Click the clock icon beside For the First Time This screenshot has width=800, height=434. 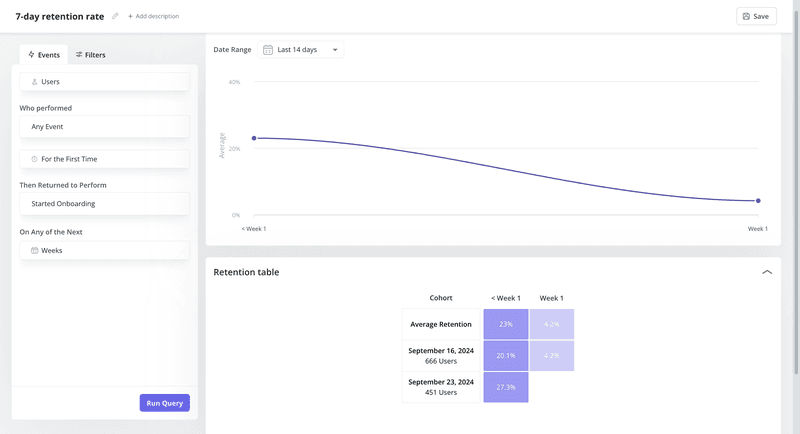point(35,159)
